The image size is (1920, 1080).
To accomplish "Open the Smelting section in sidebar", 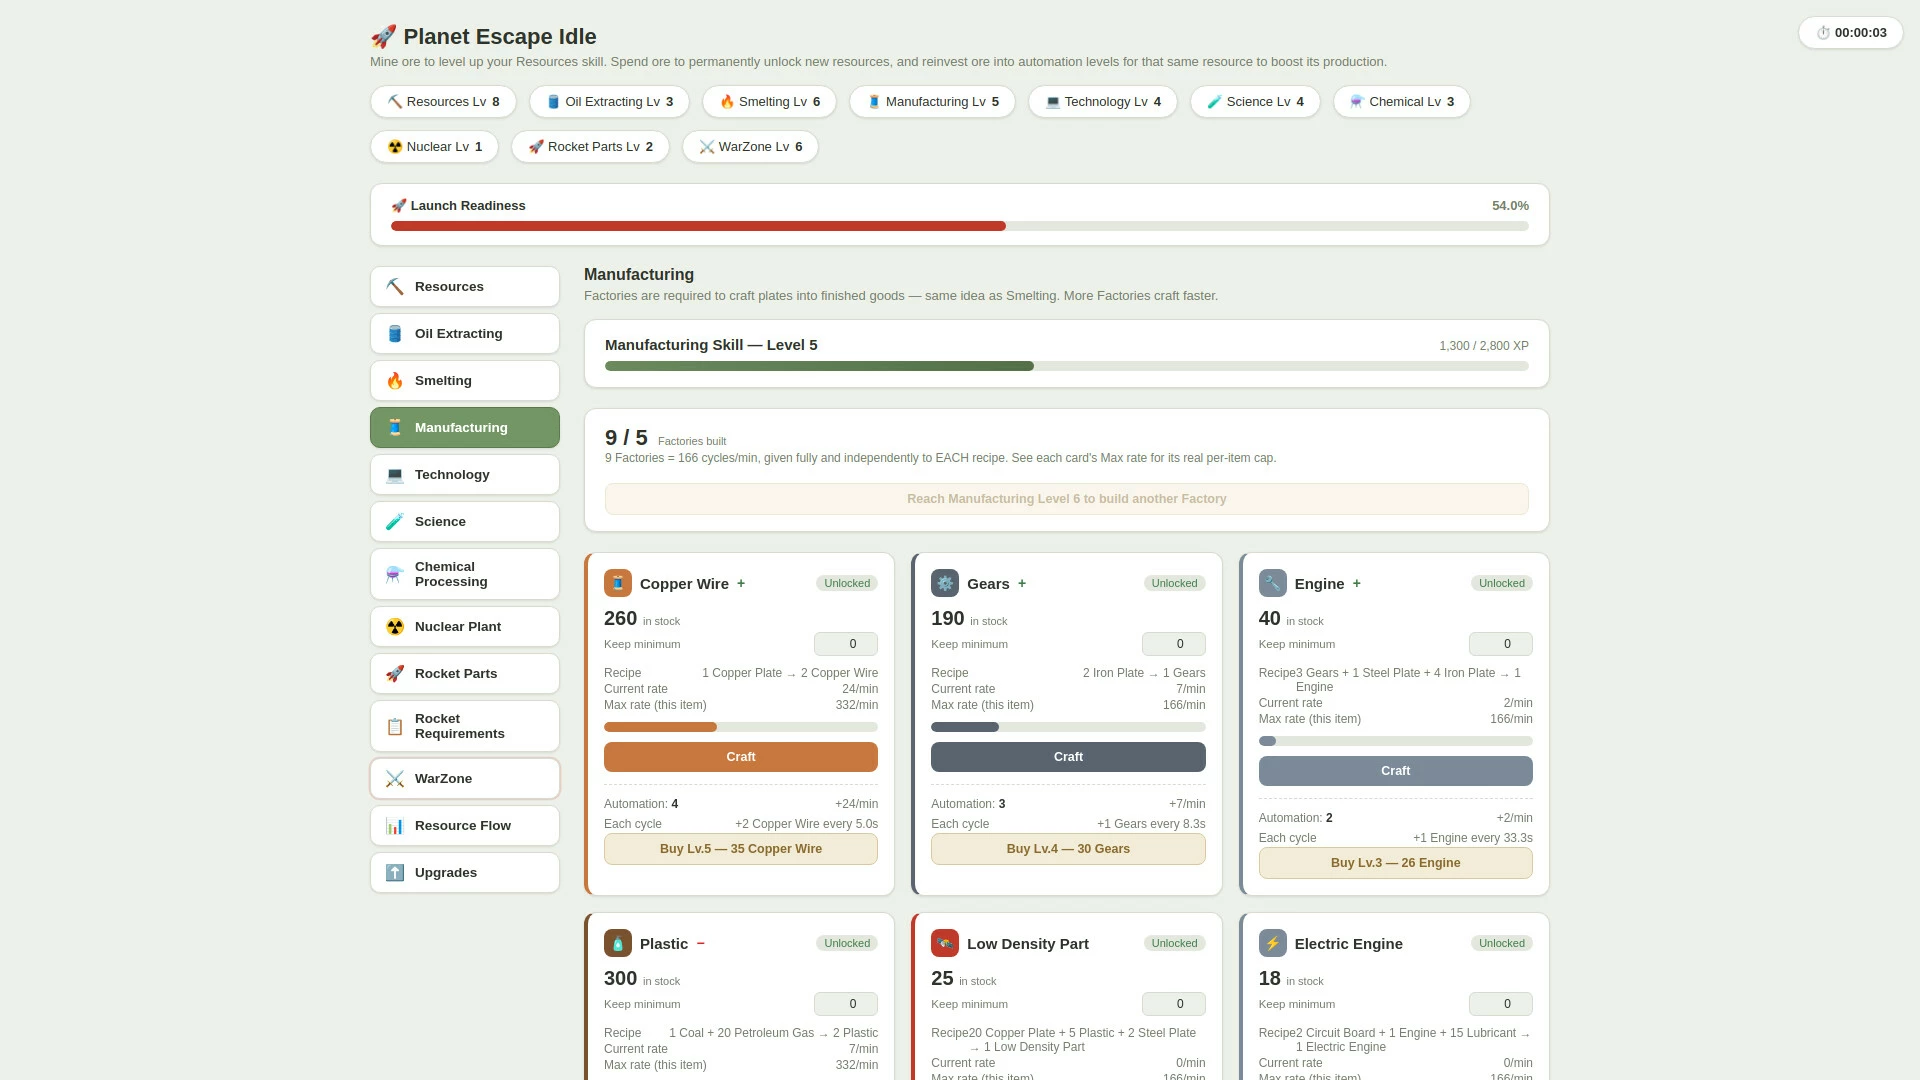I will (x=464, y=380).
